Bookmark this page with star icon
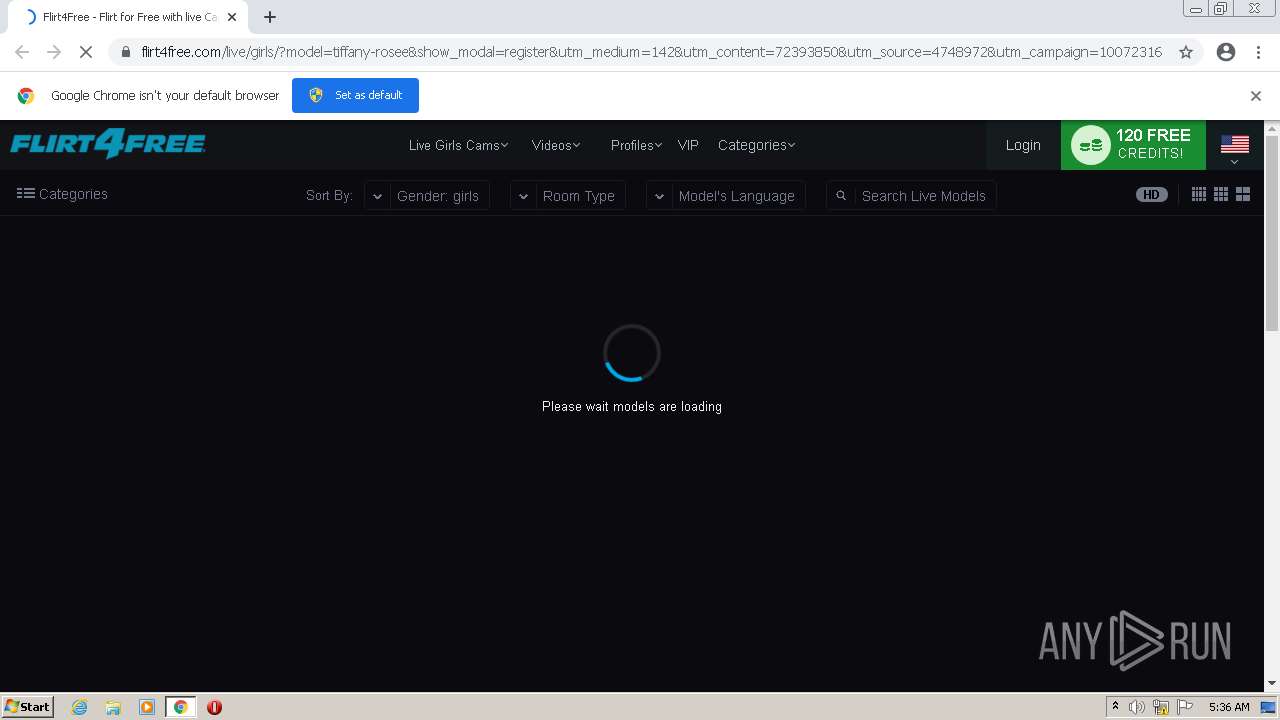 1186,52
